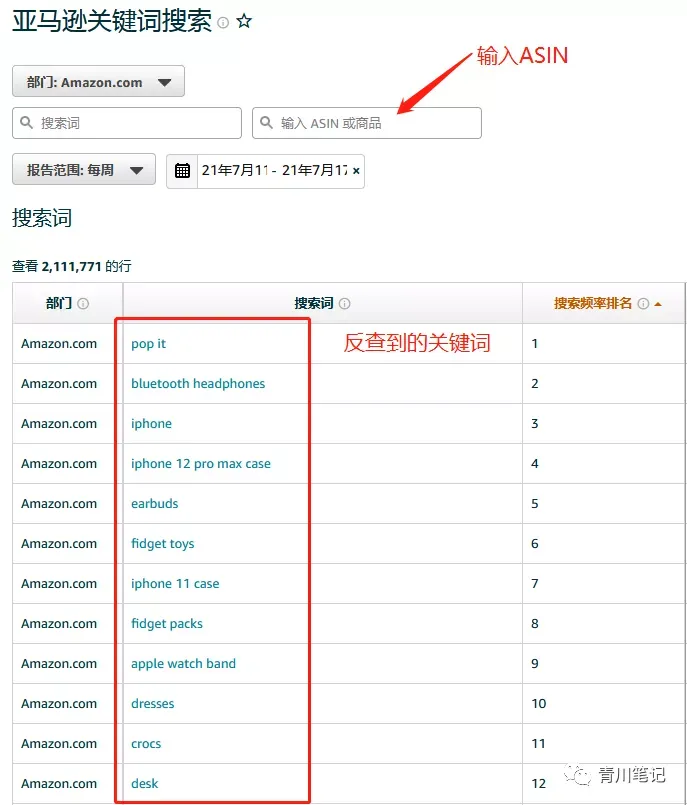The image size is (687, 805).
Task: Open the 报告范围: 每周 dropdown
Action: 84,169
